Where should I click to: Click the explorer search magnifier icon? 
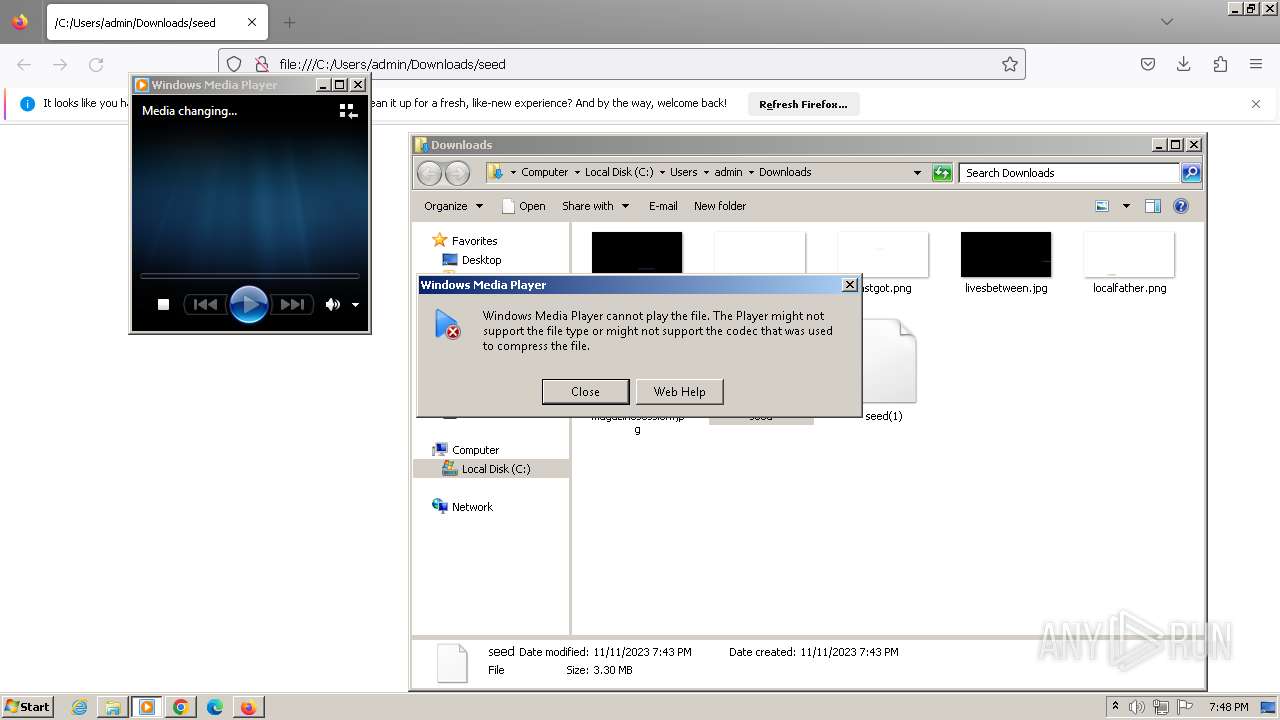(1191, 173)
